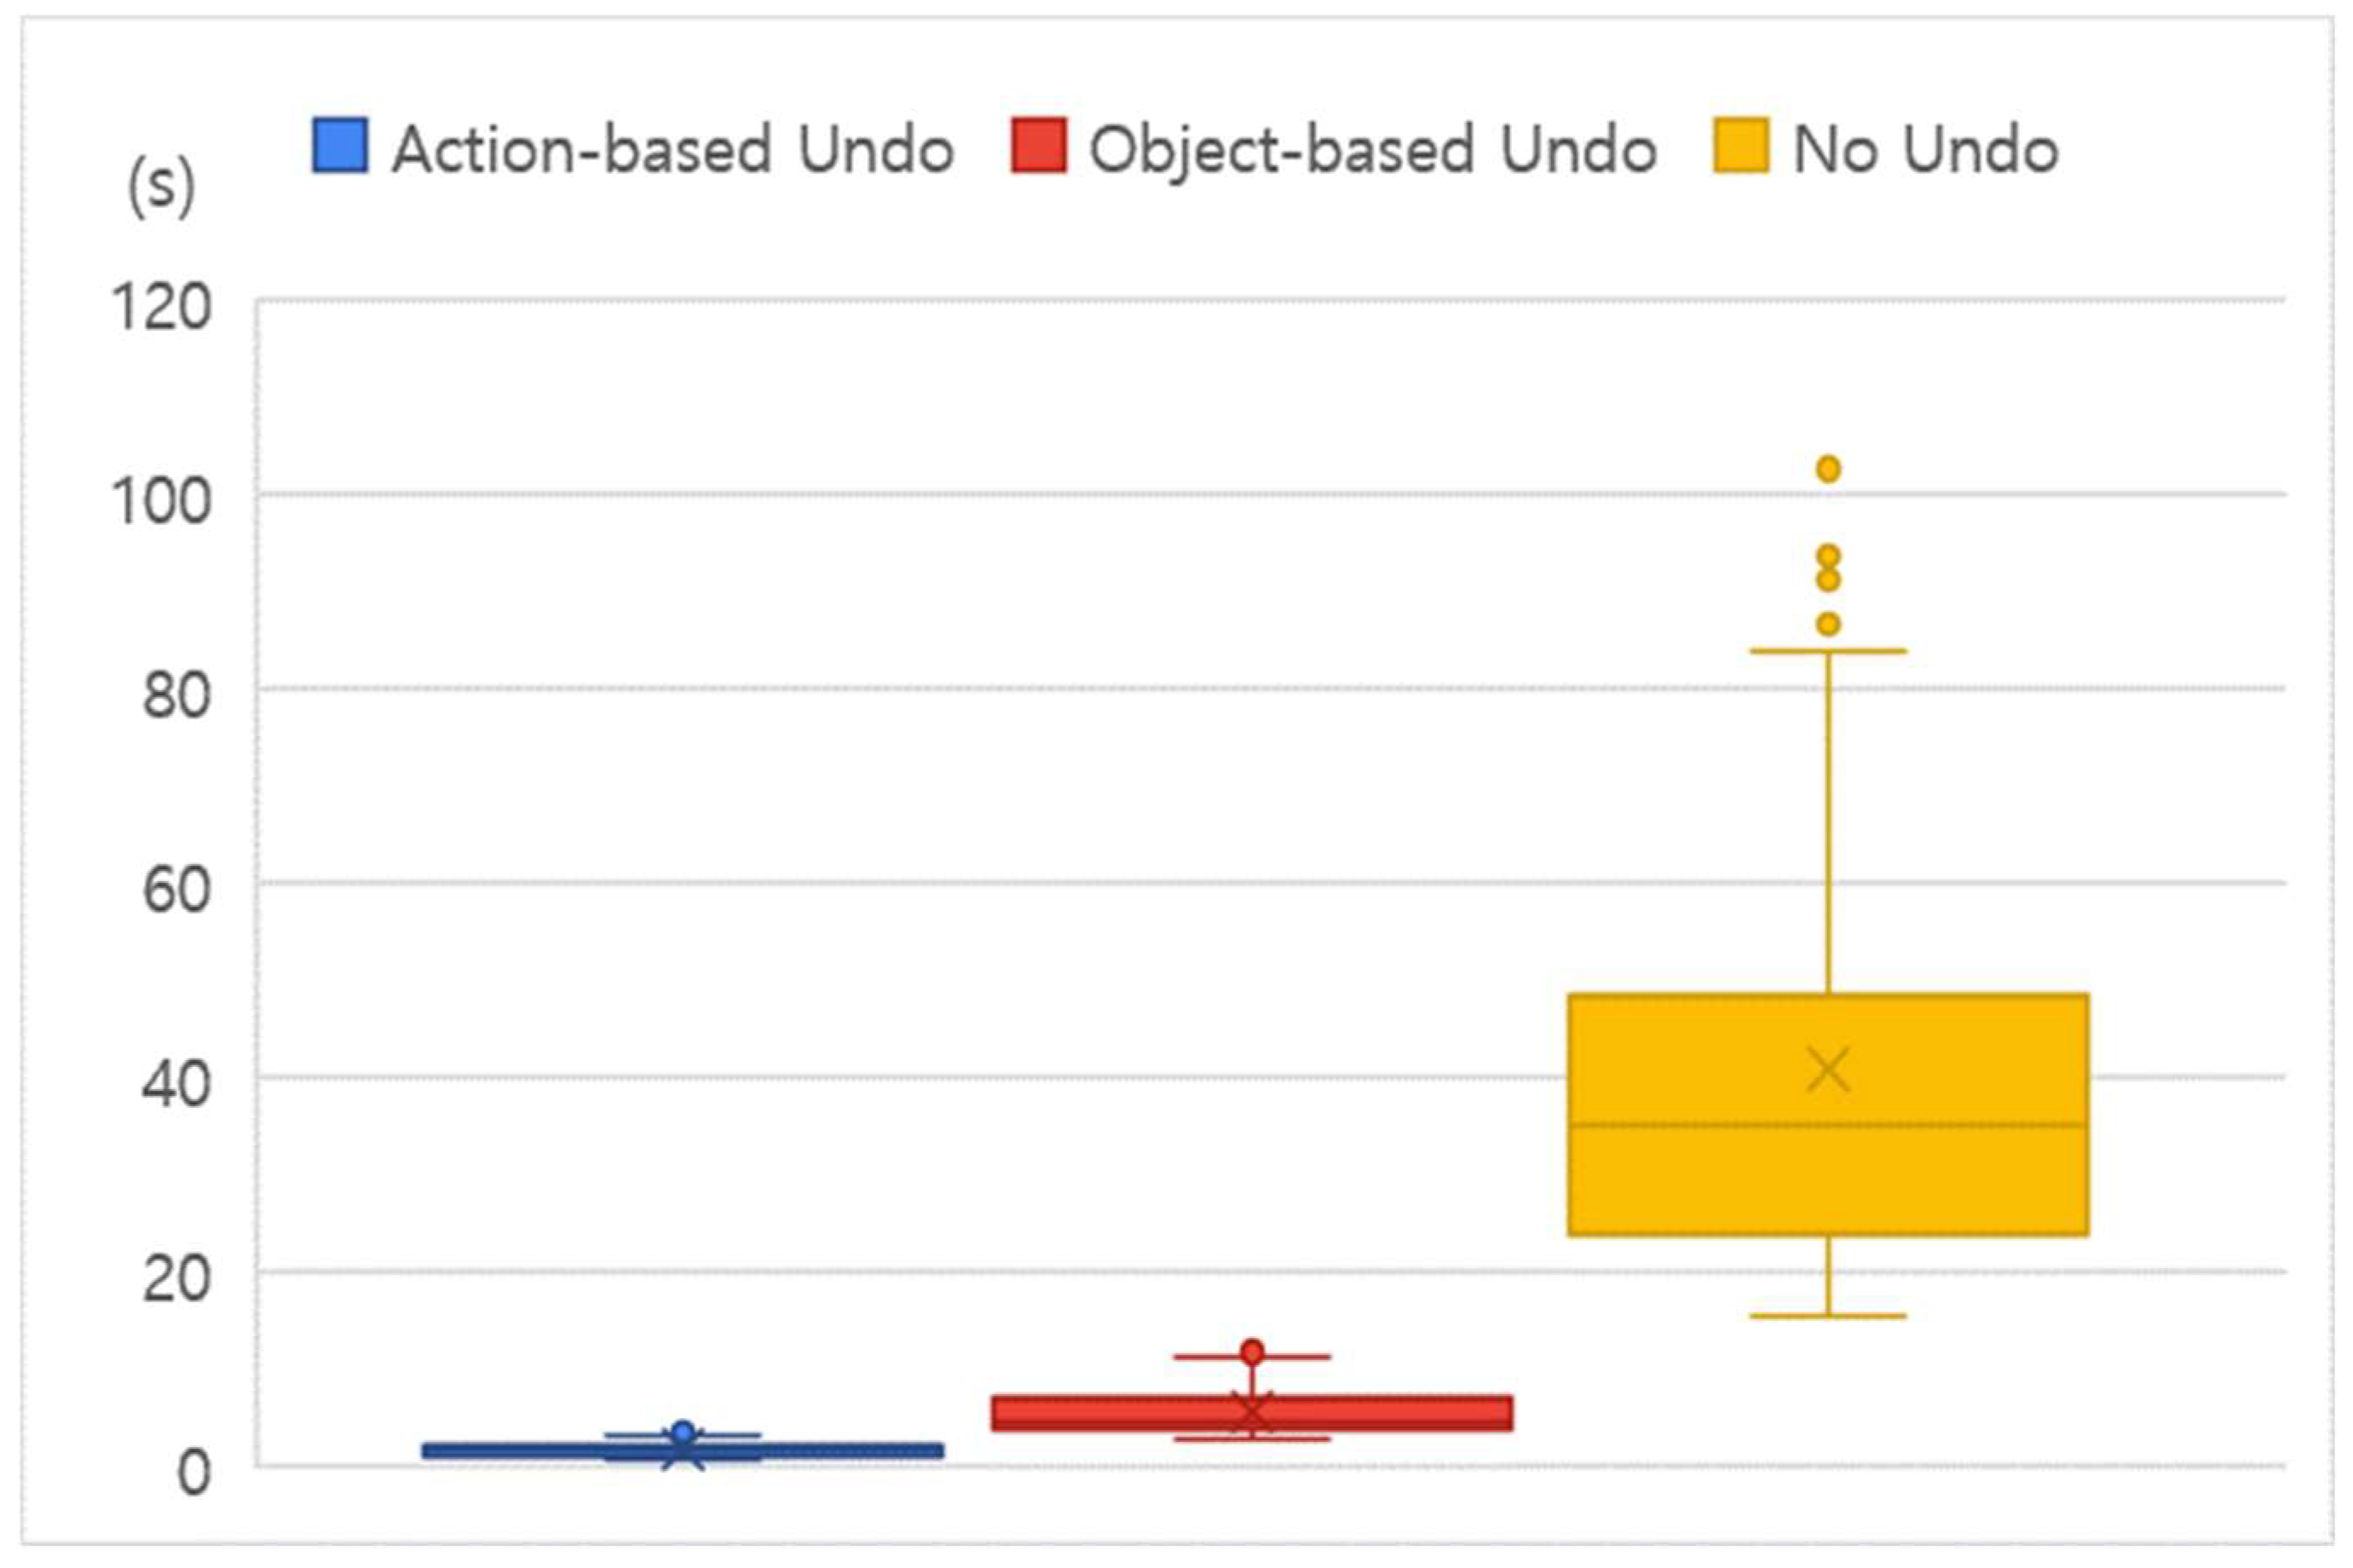Click the blue outlier dot
Viewport: 2353px width, 1568px height.
pyautogui.click(x=683, y=1432)
